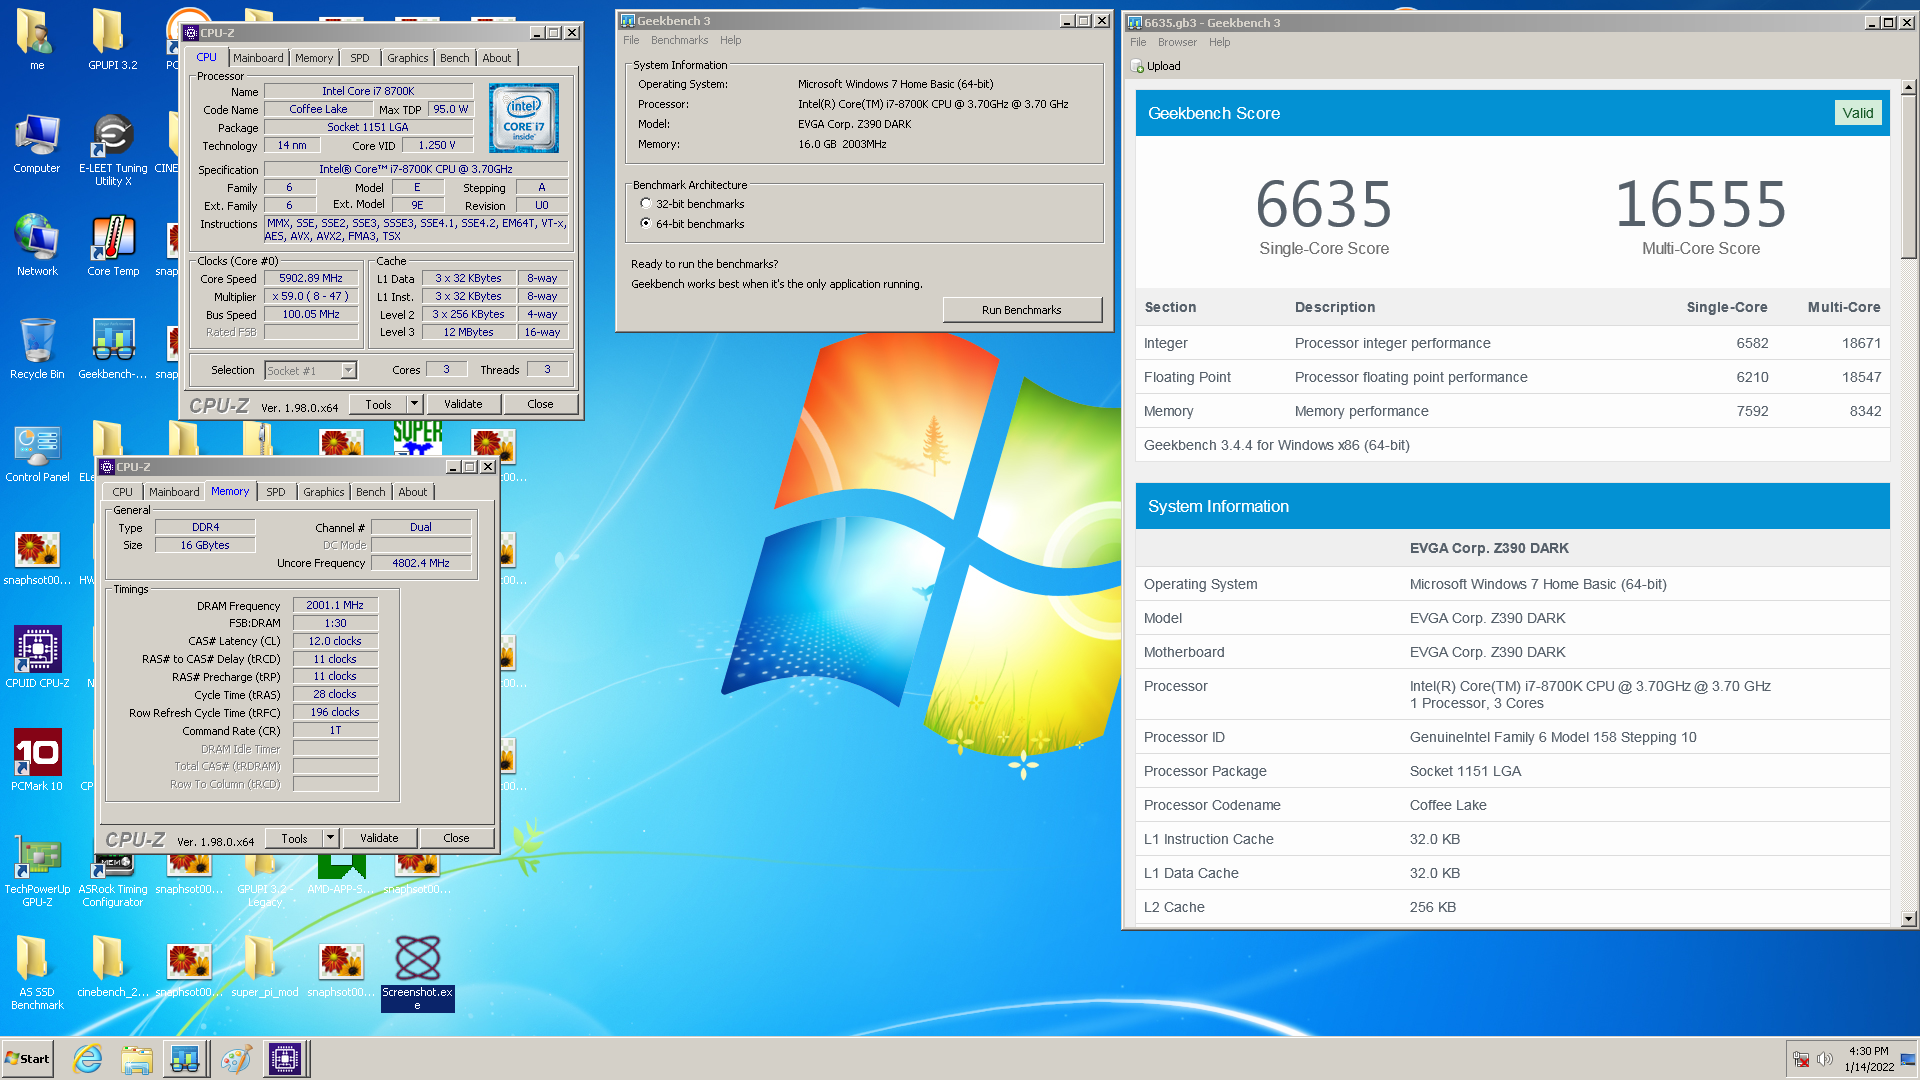Open Graphics tab in Memory CPU-Z window
1920x1080 pixels.
tap(324, 492)
